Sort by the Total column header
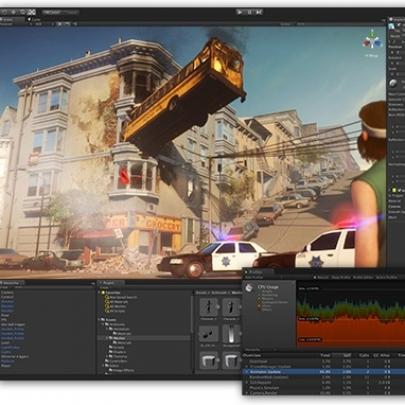The width and height of the screenshot is (405, 405). (x=325, y=356)
